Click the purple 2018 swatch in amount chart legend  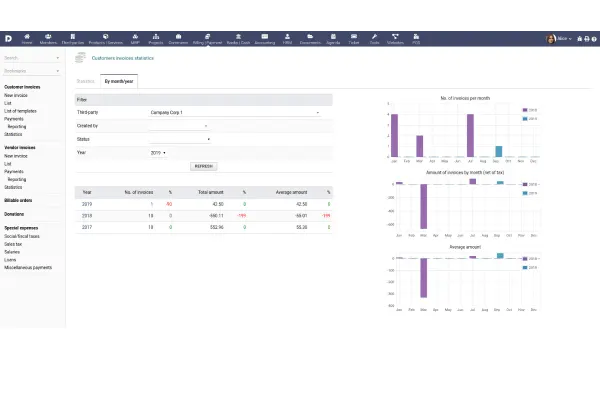[x=524, y=184]
